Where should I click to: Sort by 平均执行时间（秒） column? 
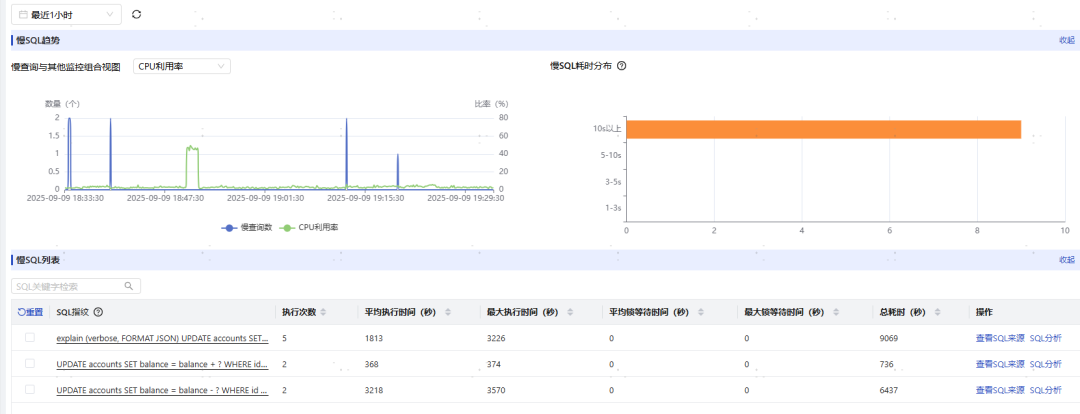(x=448, y=312)
